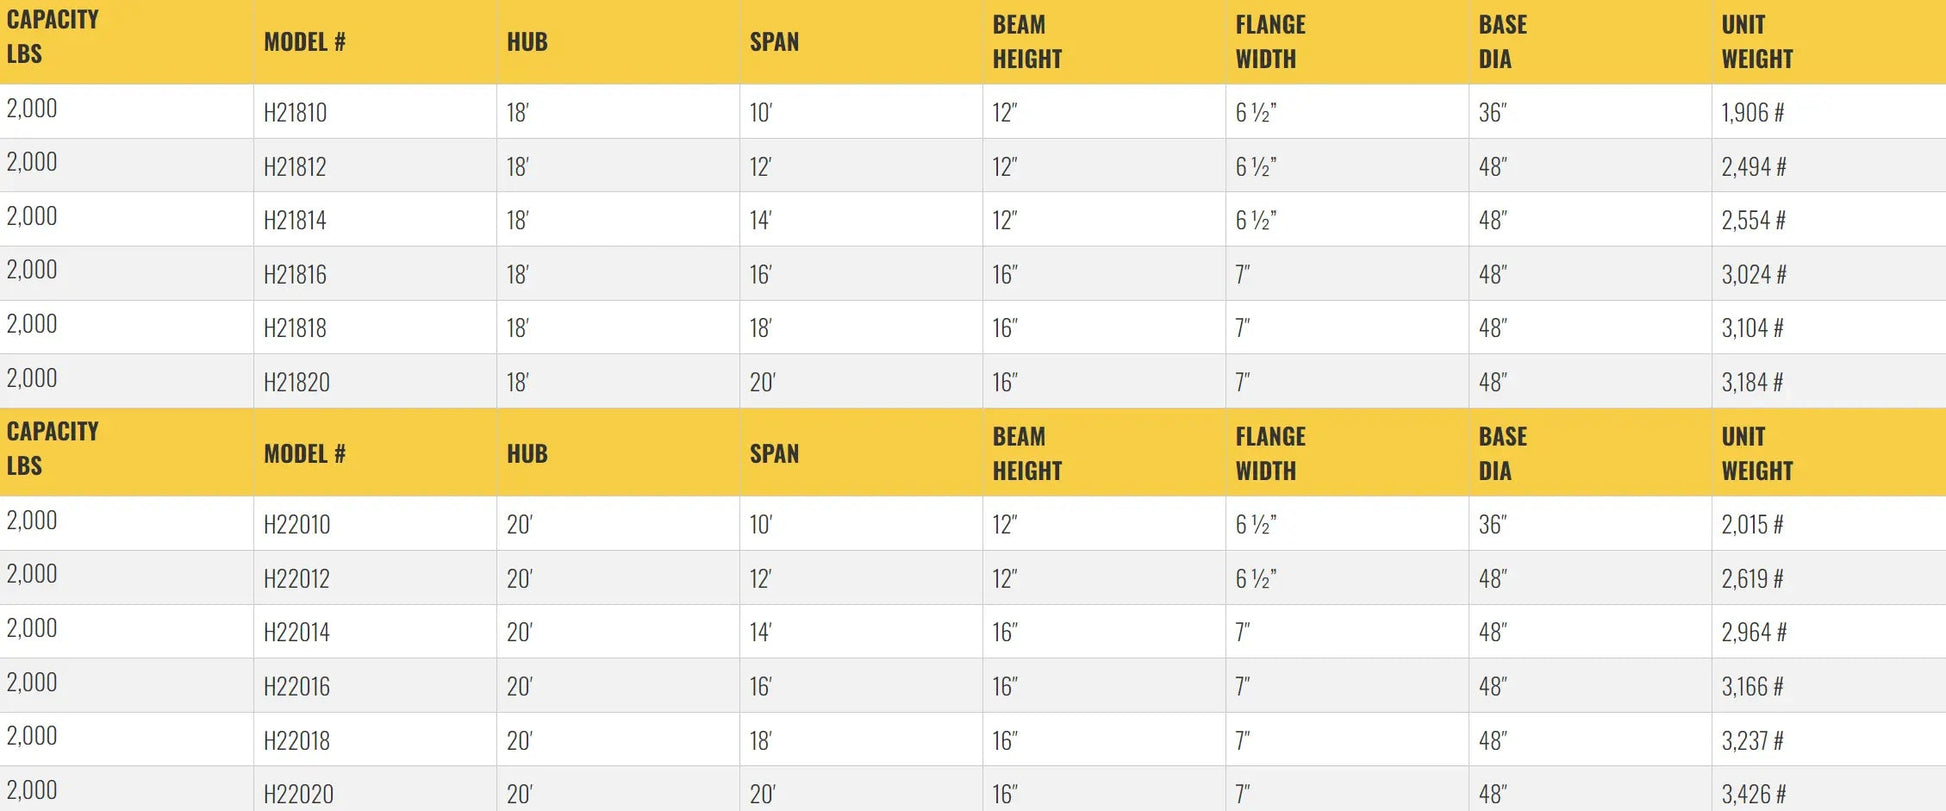This screenshot has width=1946, height=811.
Task: Select the 2,964 # unit weight cell
Action: point(1753,632)
